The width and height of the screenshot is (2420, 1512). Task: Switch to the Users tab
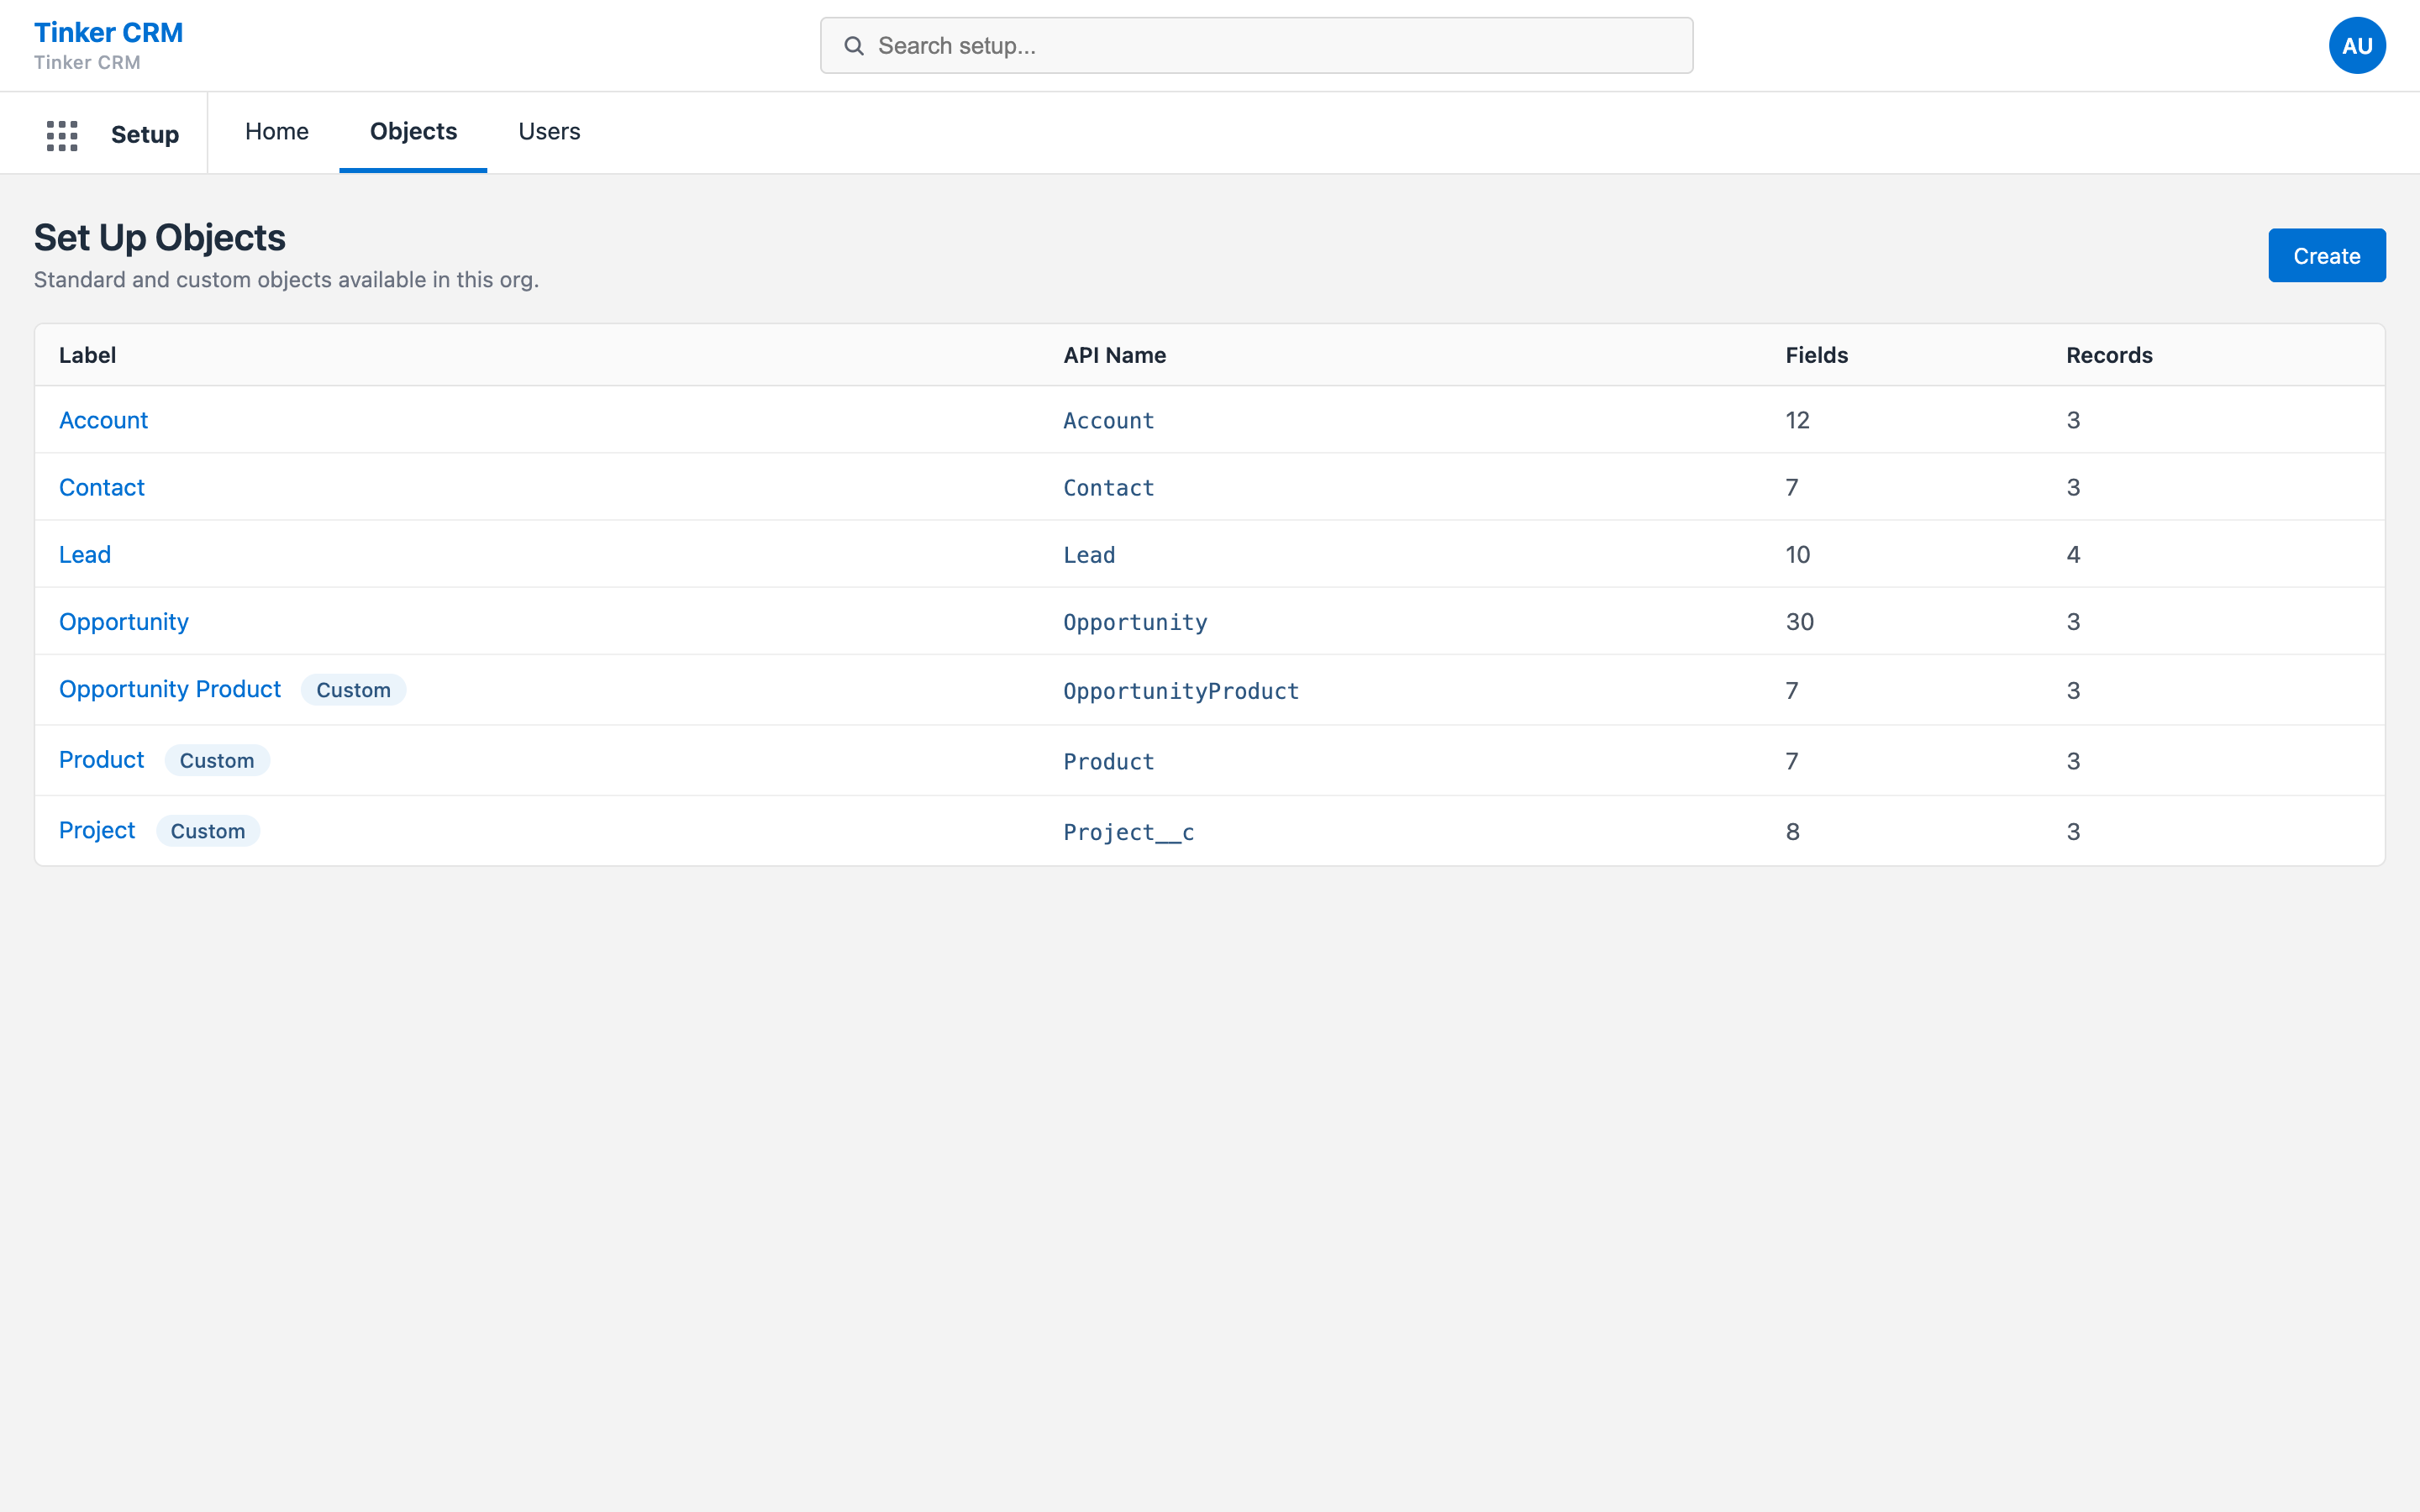point(549,132)
